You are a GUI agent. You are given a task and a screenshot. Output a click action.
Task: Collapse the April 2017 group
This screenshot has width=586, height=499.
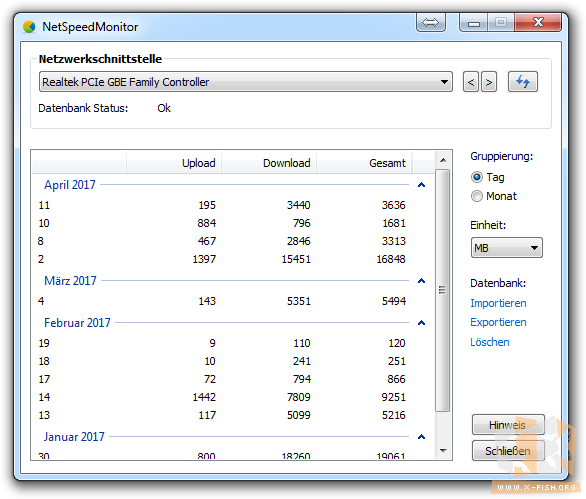click(x=421, y=185)
